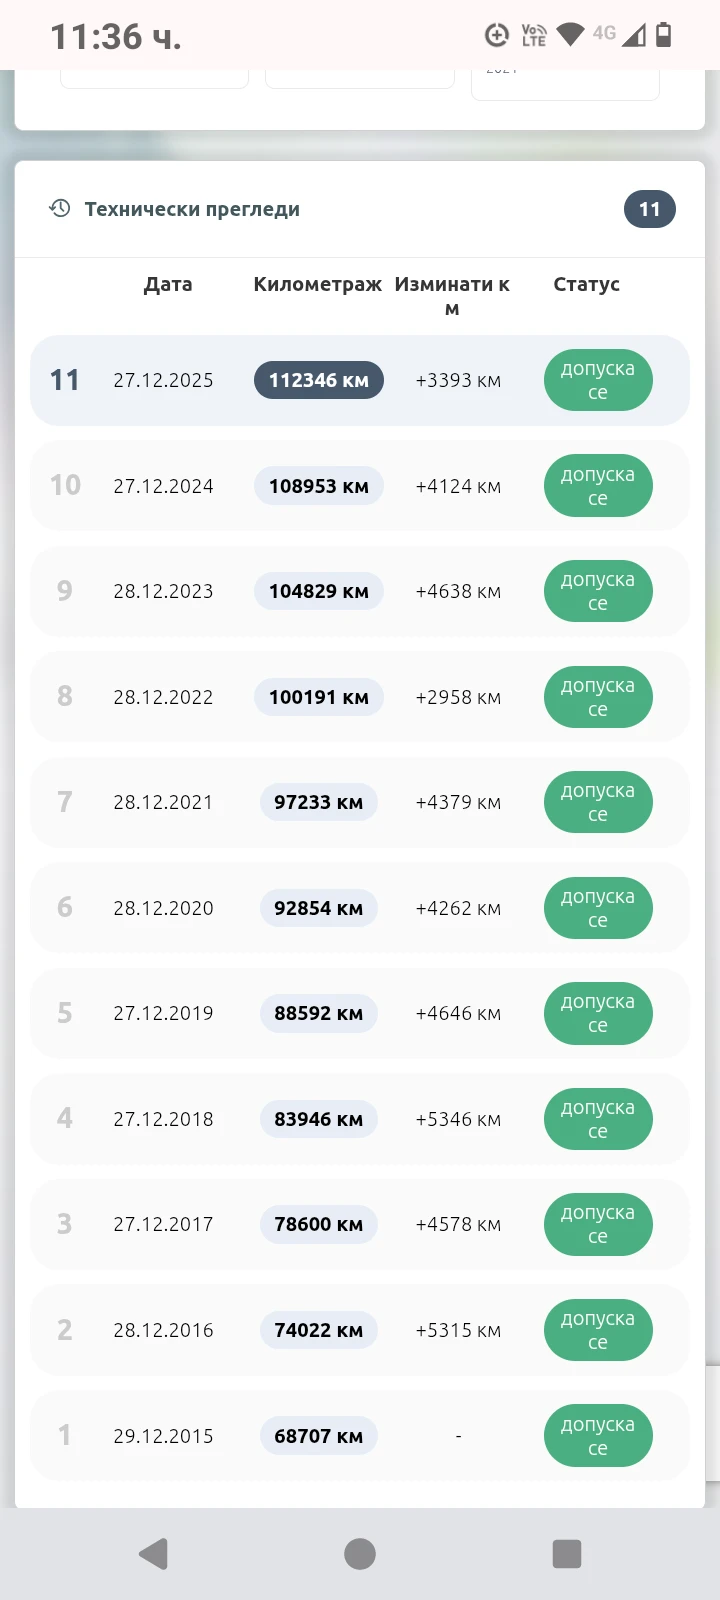This screenshot has width=720, height=1600.
Task: Tap the battery icon in status bar
Action: tap(663, 35)
